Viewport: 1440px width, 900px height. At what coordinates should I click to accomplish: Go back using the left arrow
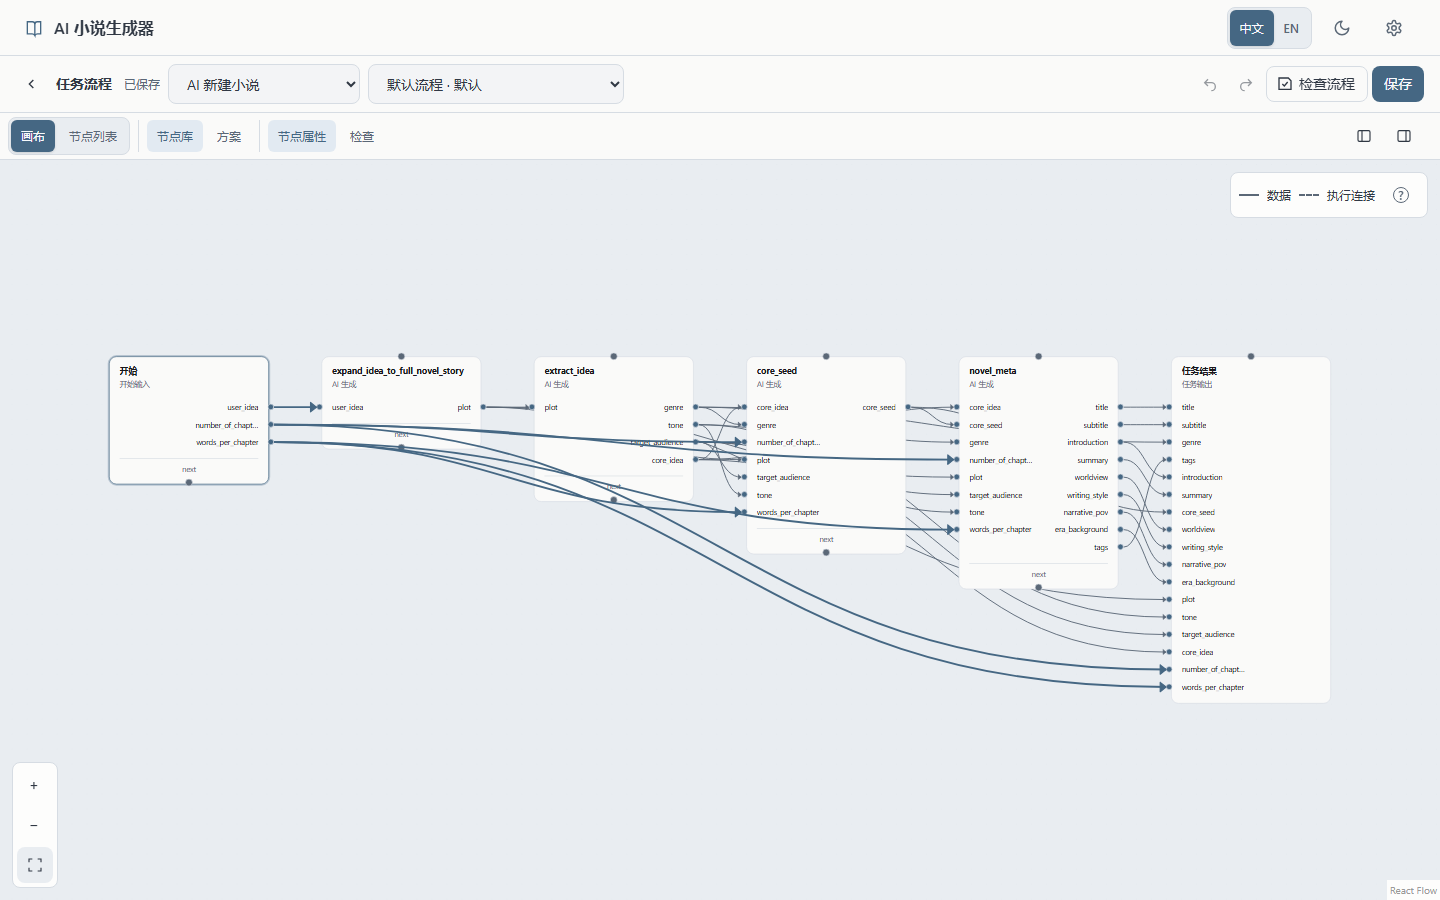point(31,84)
